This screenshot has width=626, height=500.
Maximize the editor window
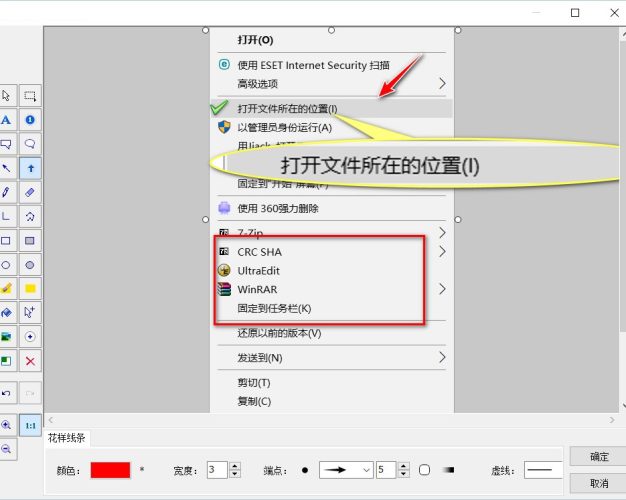click(x=575, y=13)
